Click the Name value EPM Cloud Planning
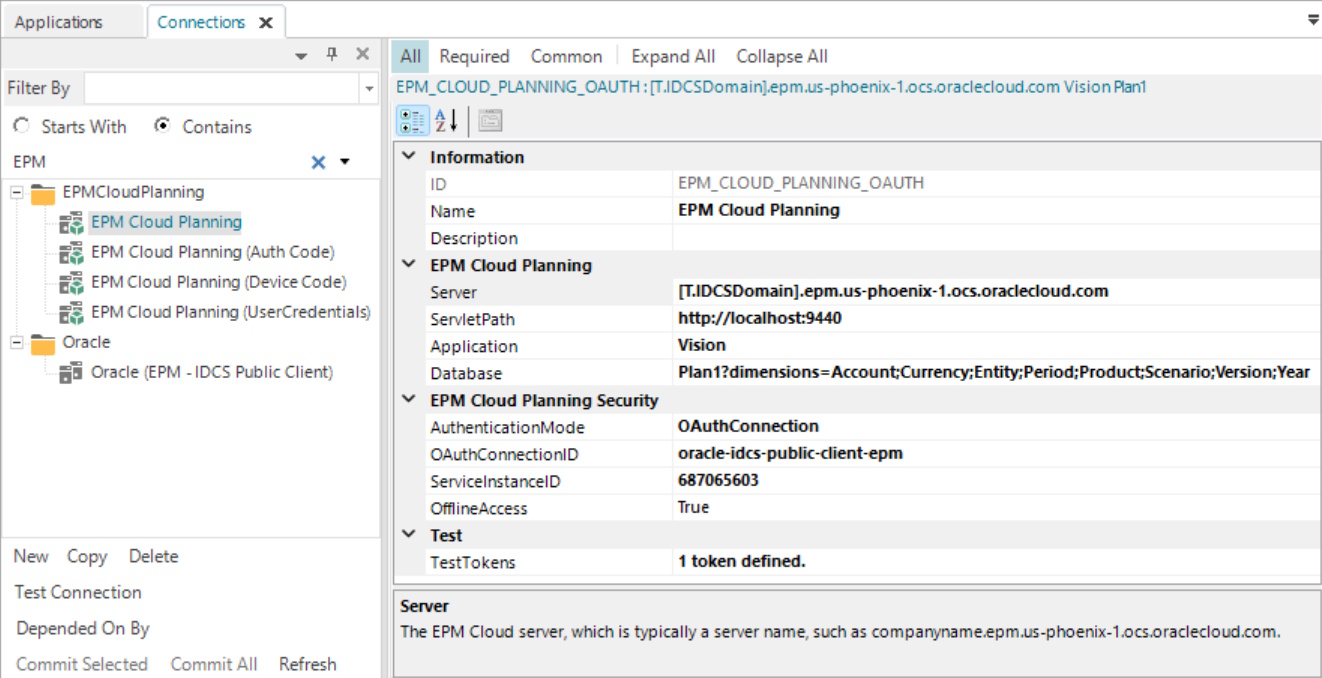1322x678 pixels. click(x=759, y=210)
